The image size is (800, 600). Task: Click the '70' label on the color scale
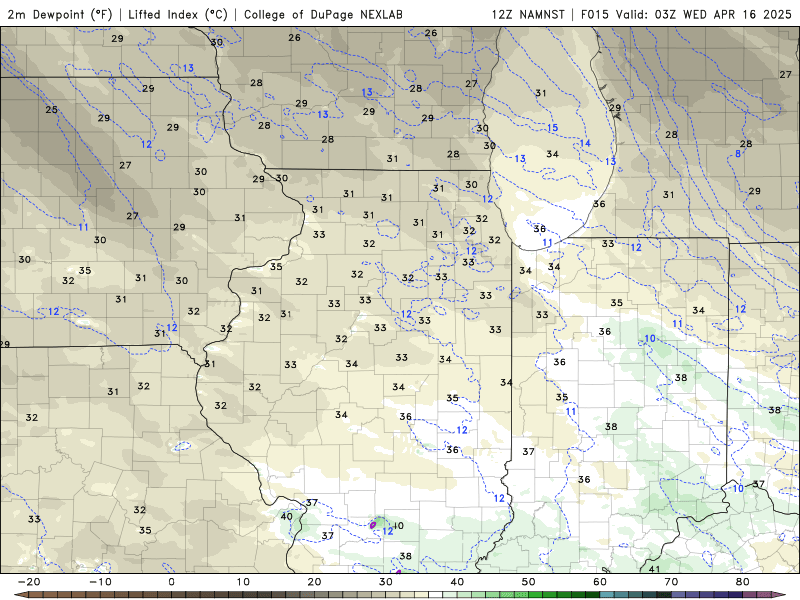[x=671, y=582]
